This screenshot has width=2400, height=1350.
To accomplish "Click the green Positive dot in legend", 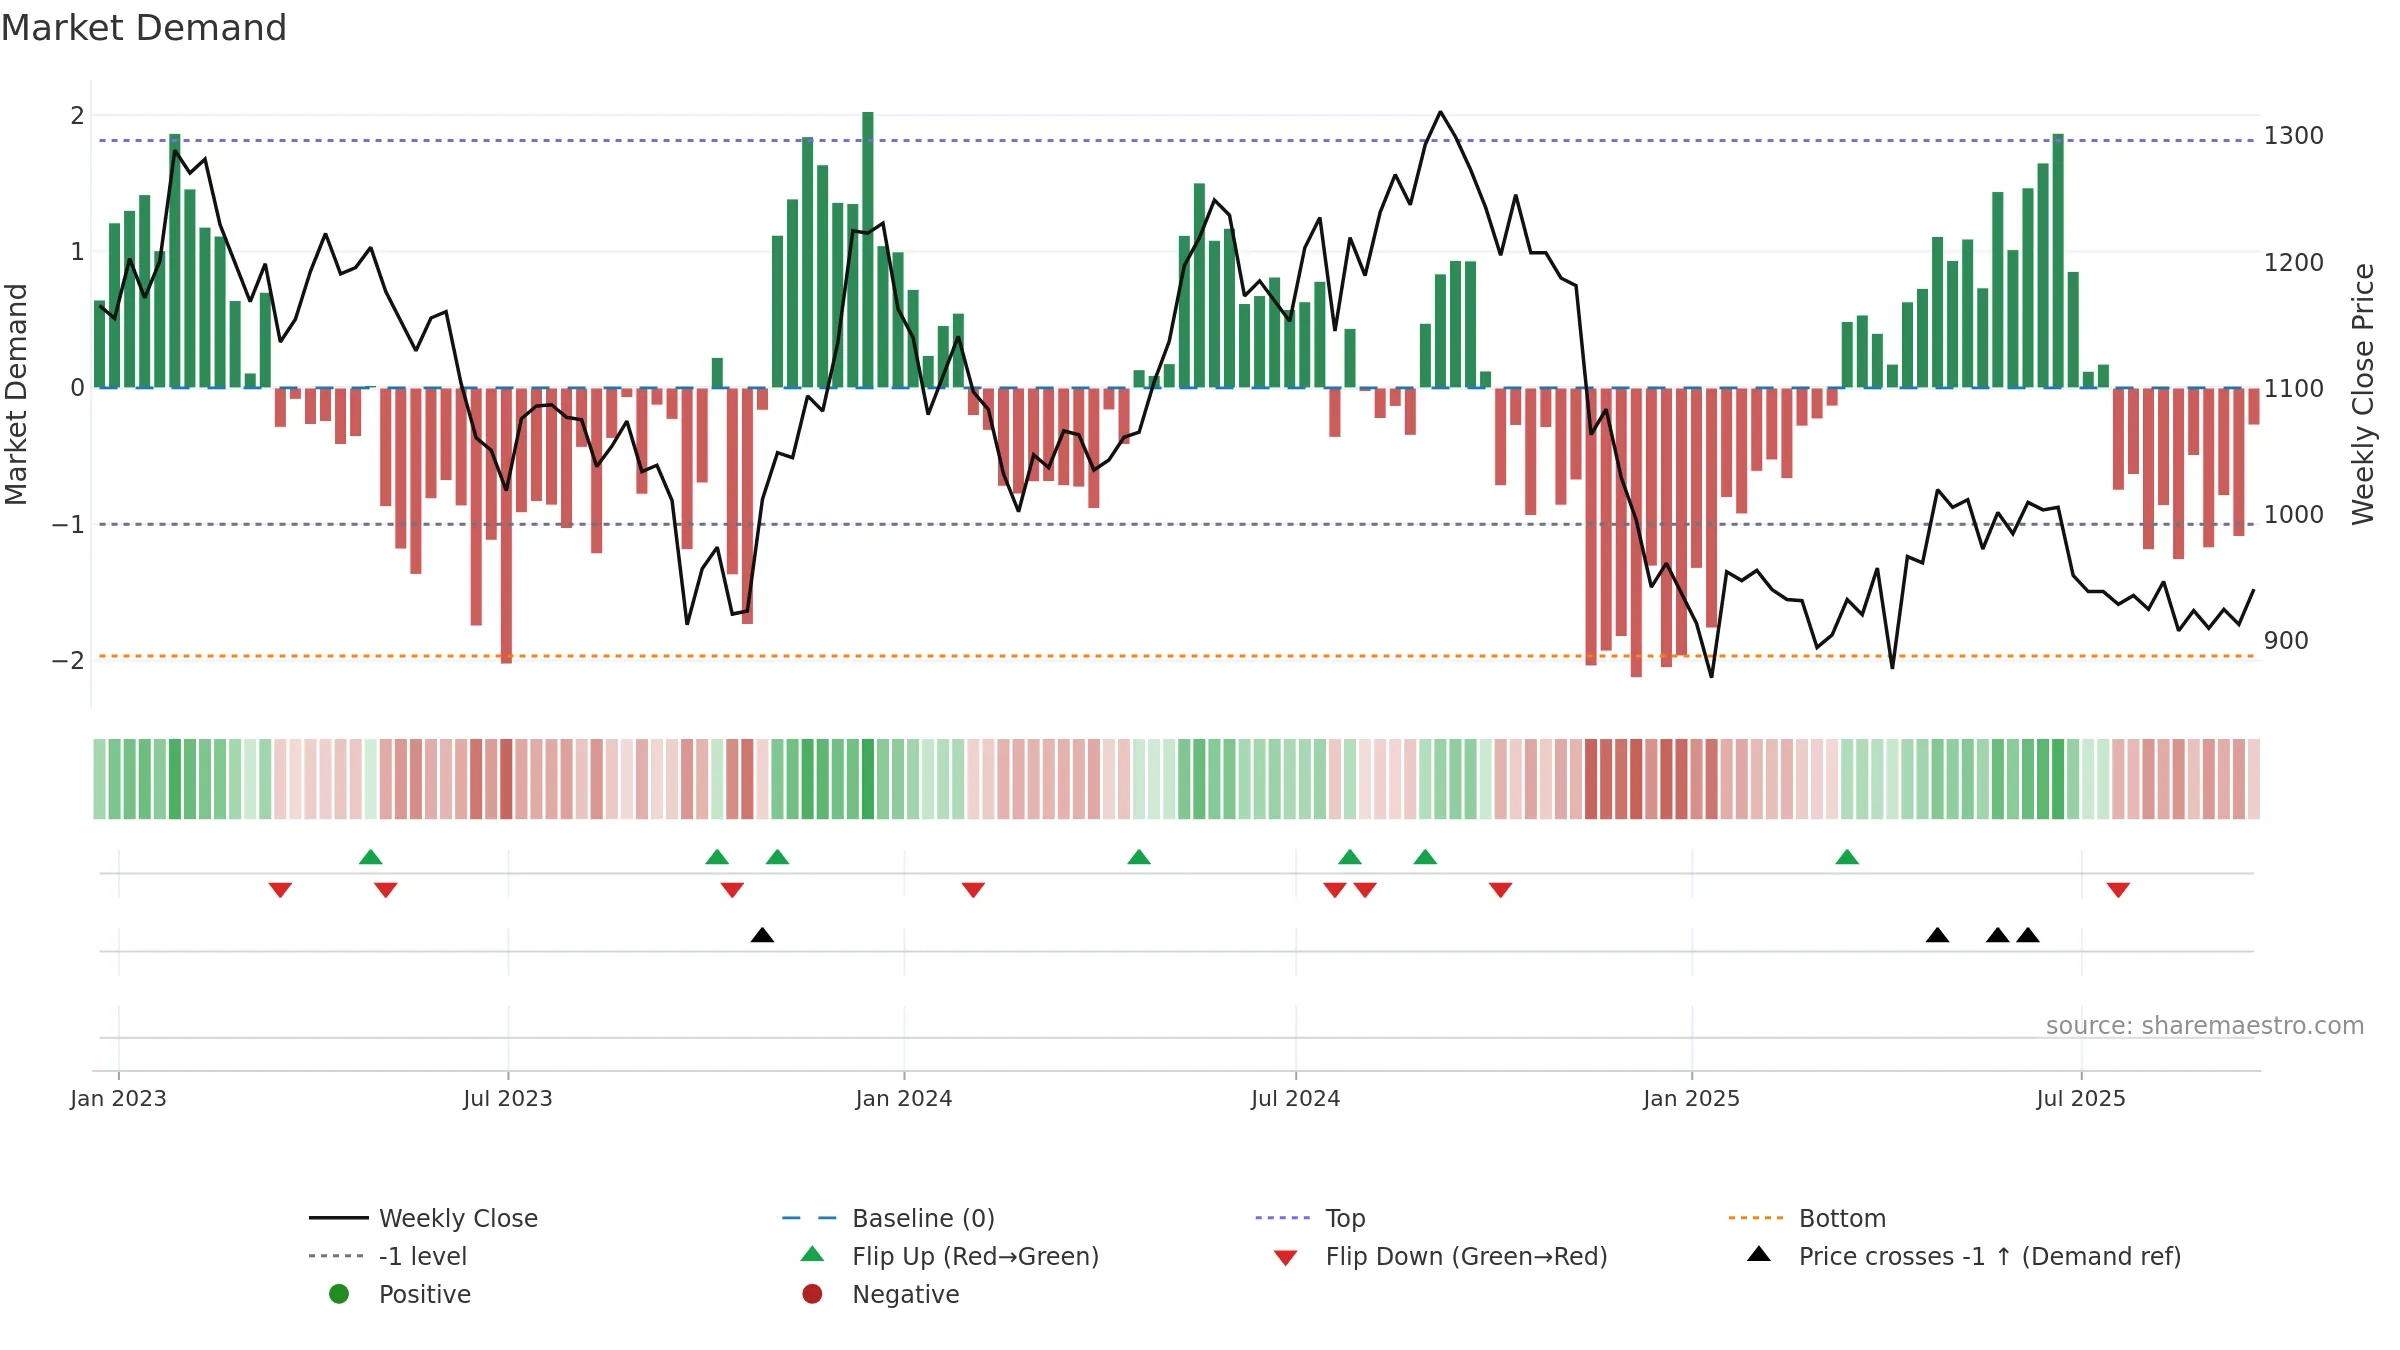I will pyautogui.click(x=339, y=1294).
